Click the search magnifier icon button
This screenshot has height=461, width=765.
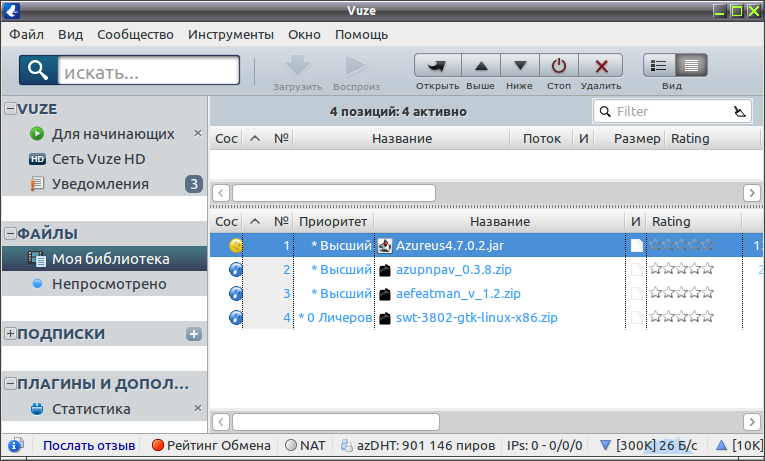tap(38, 70)
